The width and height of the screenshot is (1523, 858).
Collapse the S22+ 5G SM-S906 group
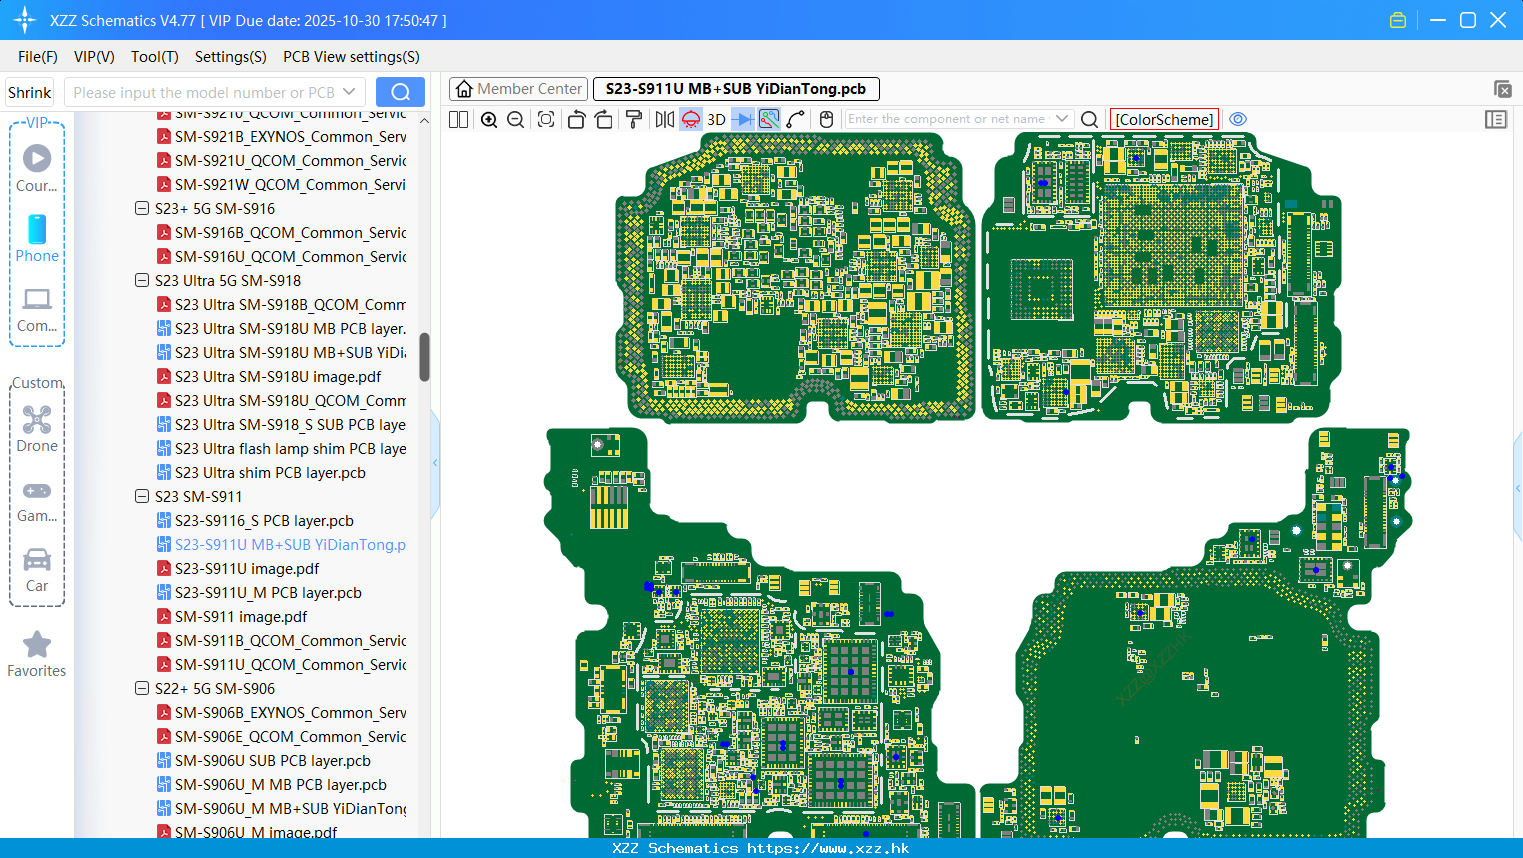142,689
